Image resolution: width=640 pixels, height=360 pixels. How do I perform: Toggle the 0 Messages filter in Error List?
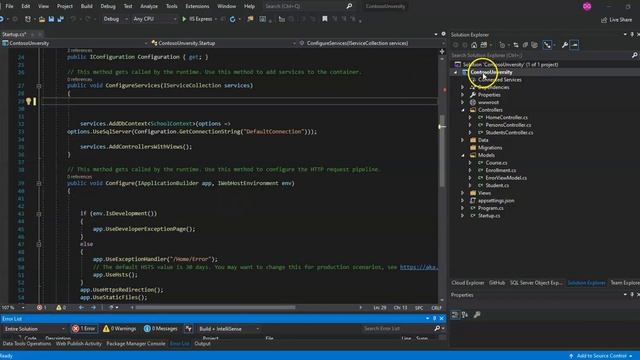click(x=161, y=329)
